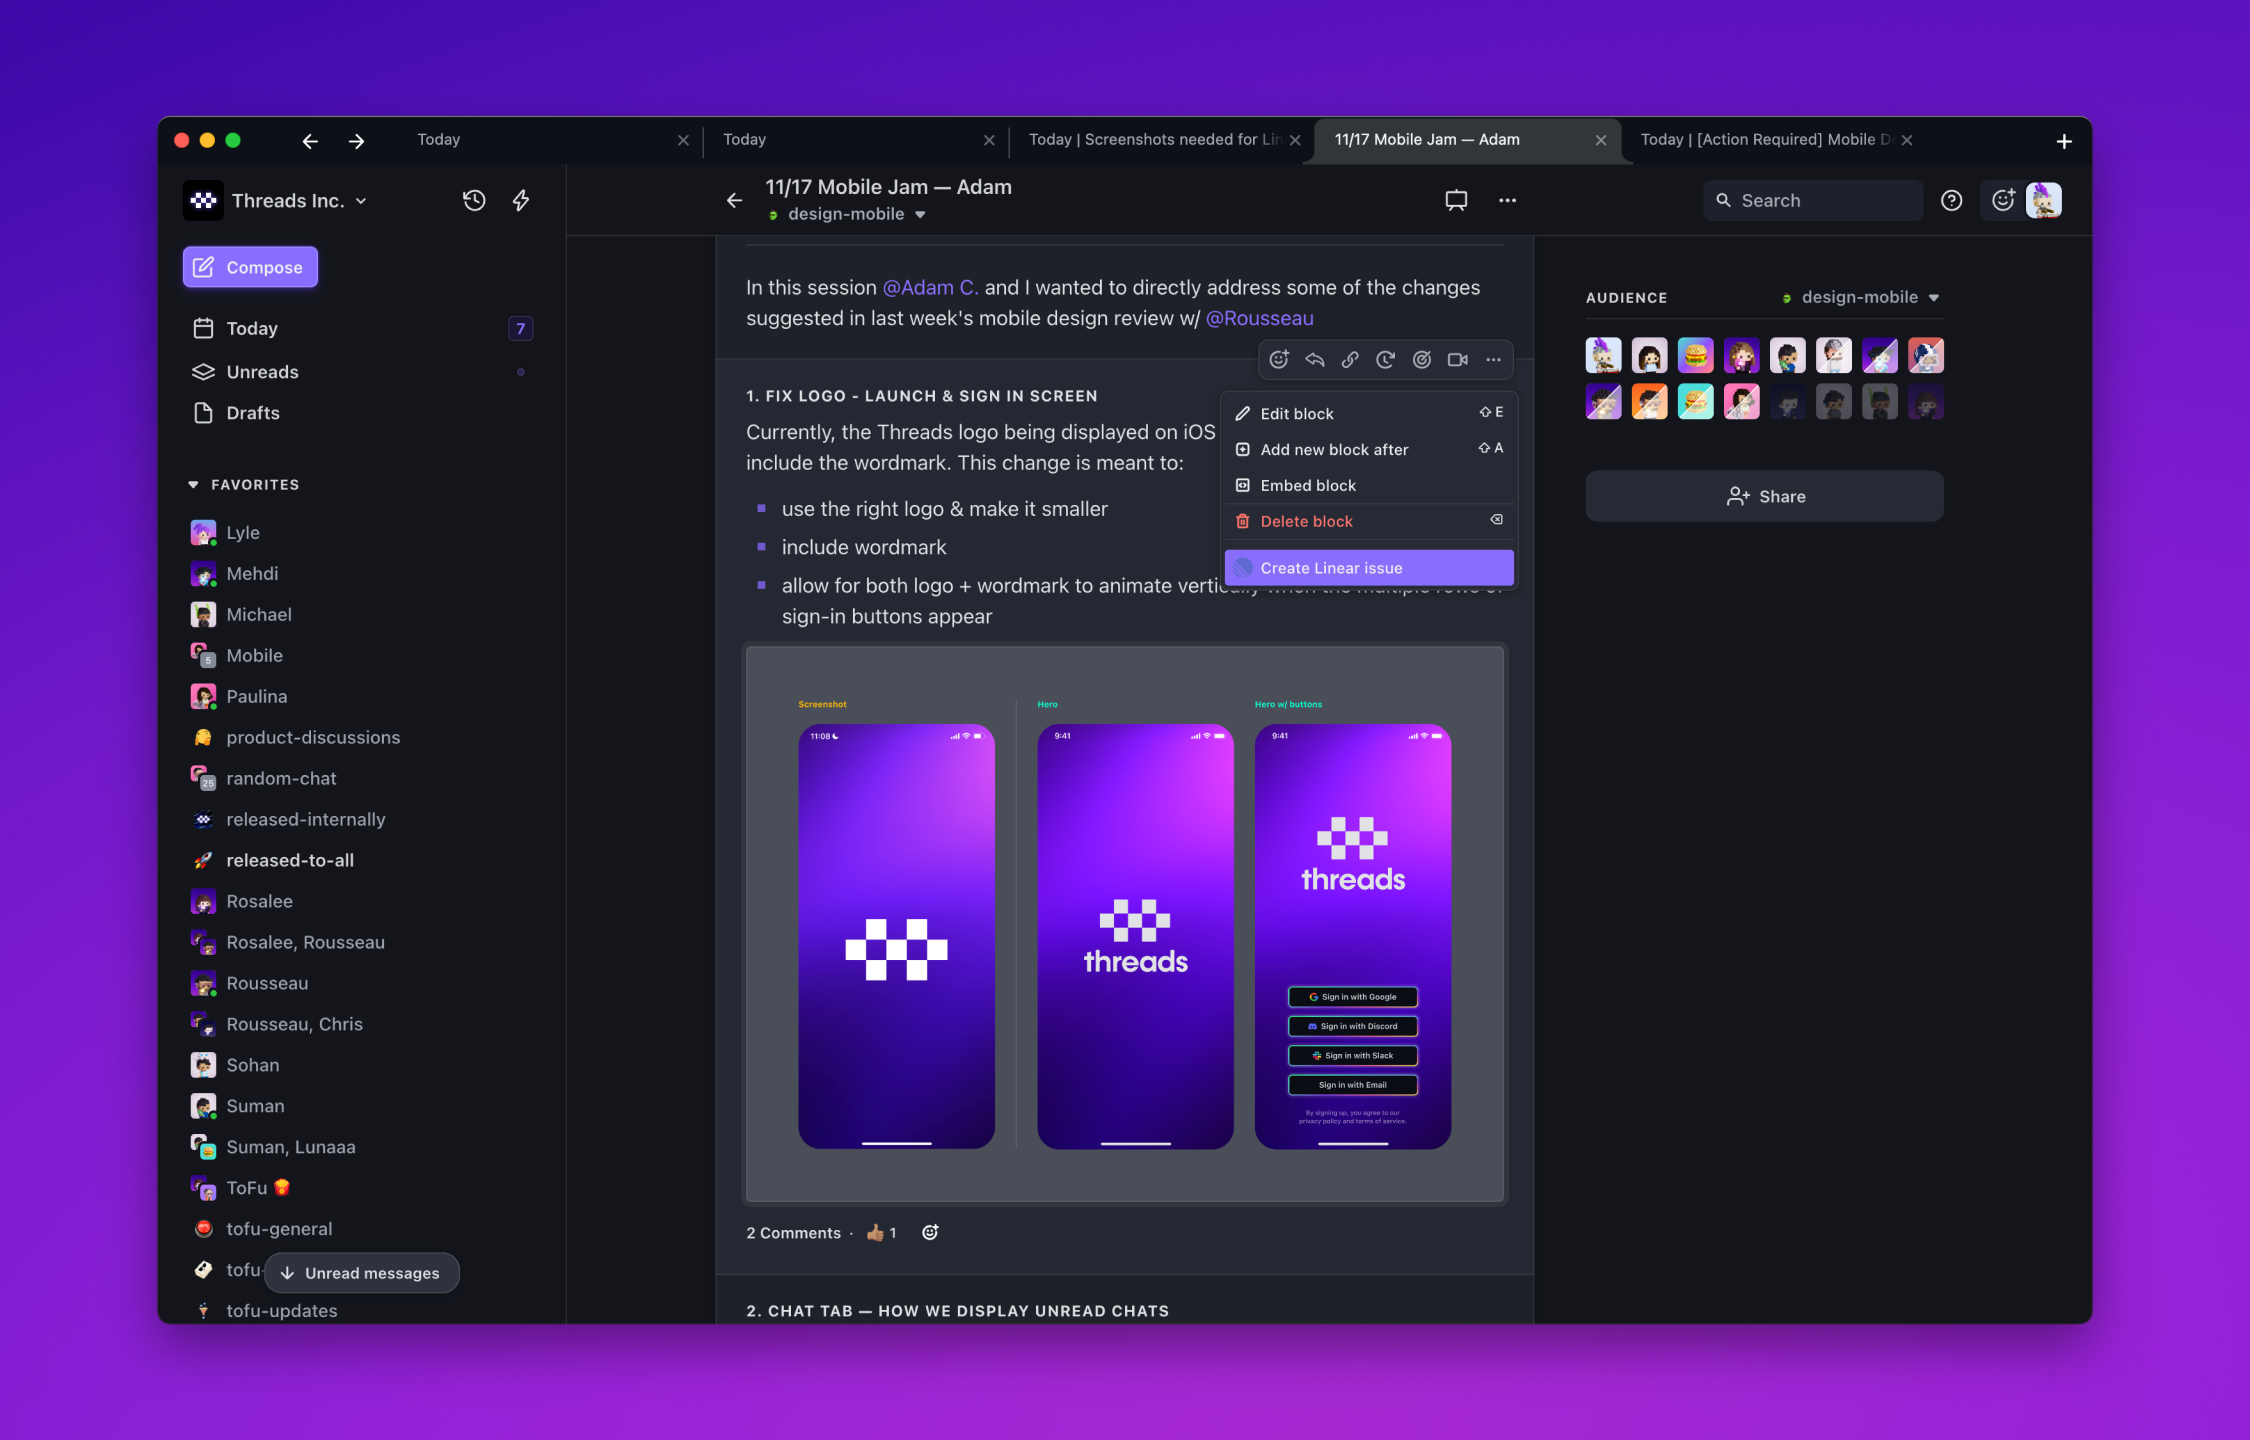Viewport: 2250px width, 1440px height.
Task: Click the Unreads section
Action: (262, 369)
